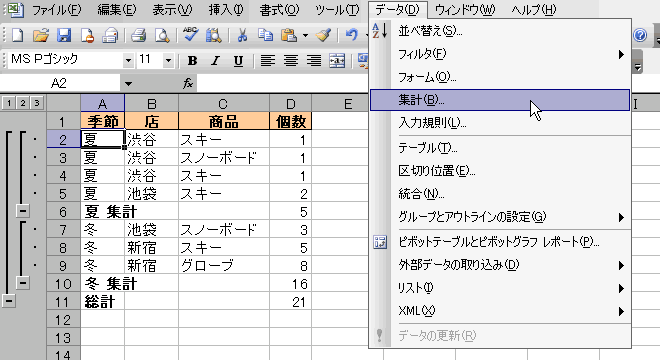Expand the リスト submenu

500,288
